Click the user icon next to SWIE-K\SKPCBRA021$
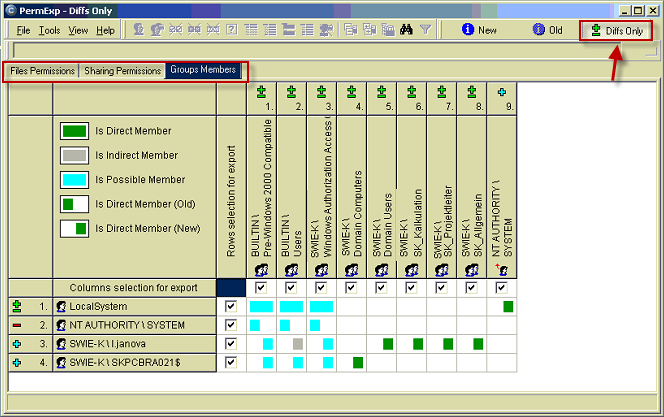The height and width of the screenshot is (417, 664). pyautogui.click(x=61, y=363)
